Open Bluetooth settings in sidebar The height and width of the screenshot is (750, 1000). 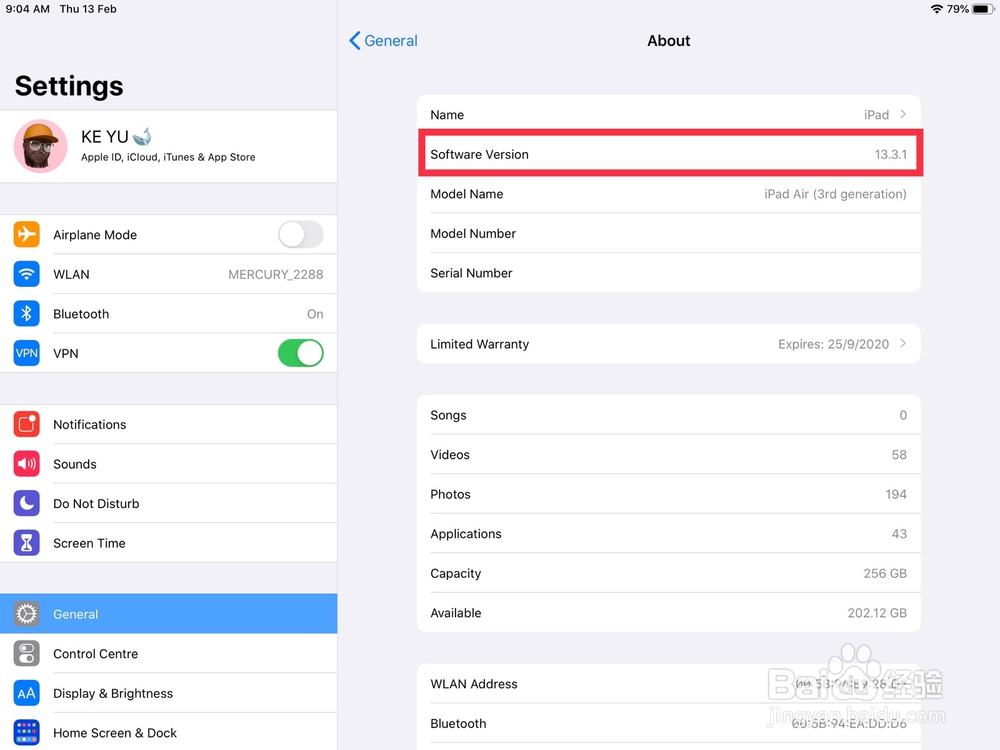[x=168, y=313]
